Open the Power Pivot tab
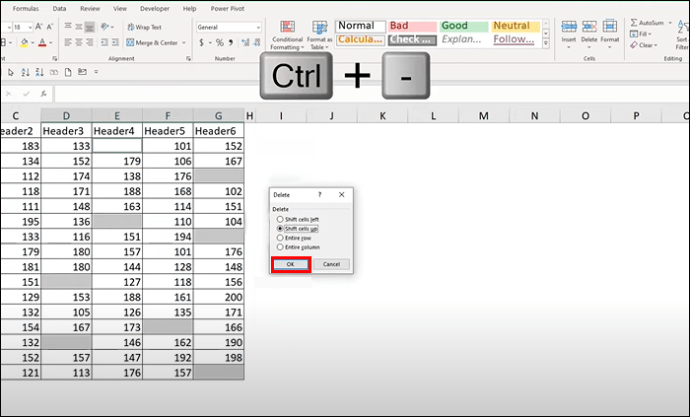 [x=228, y=8]
